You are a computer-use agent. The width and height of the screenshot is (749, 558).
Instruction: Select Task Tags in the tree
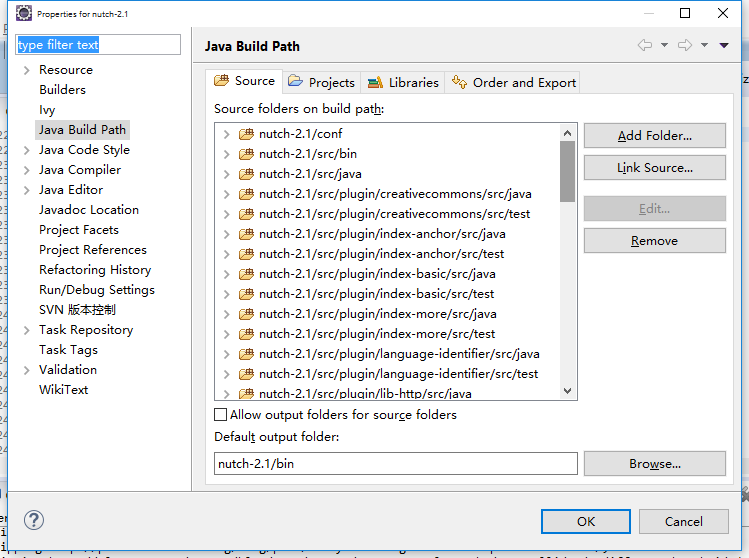(68, 350)
